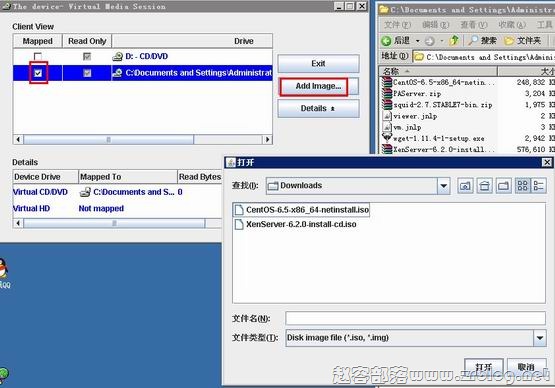Select PAServer.zip in Explorer

[412, 94]
